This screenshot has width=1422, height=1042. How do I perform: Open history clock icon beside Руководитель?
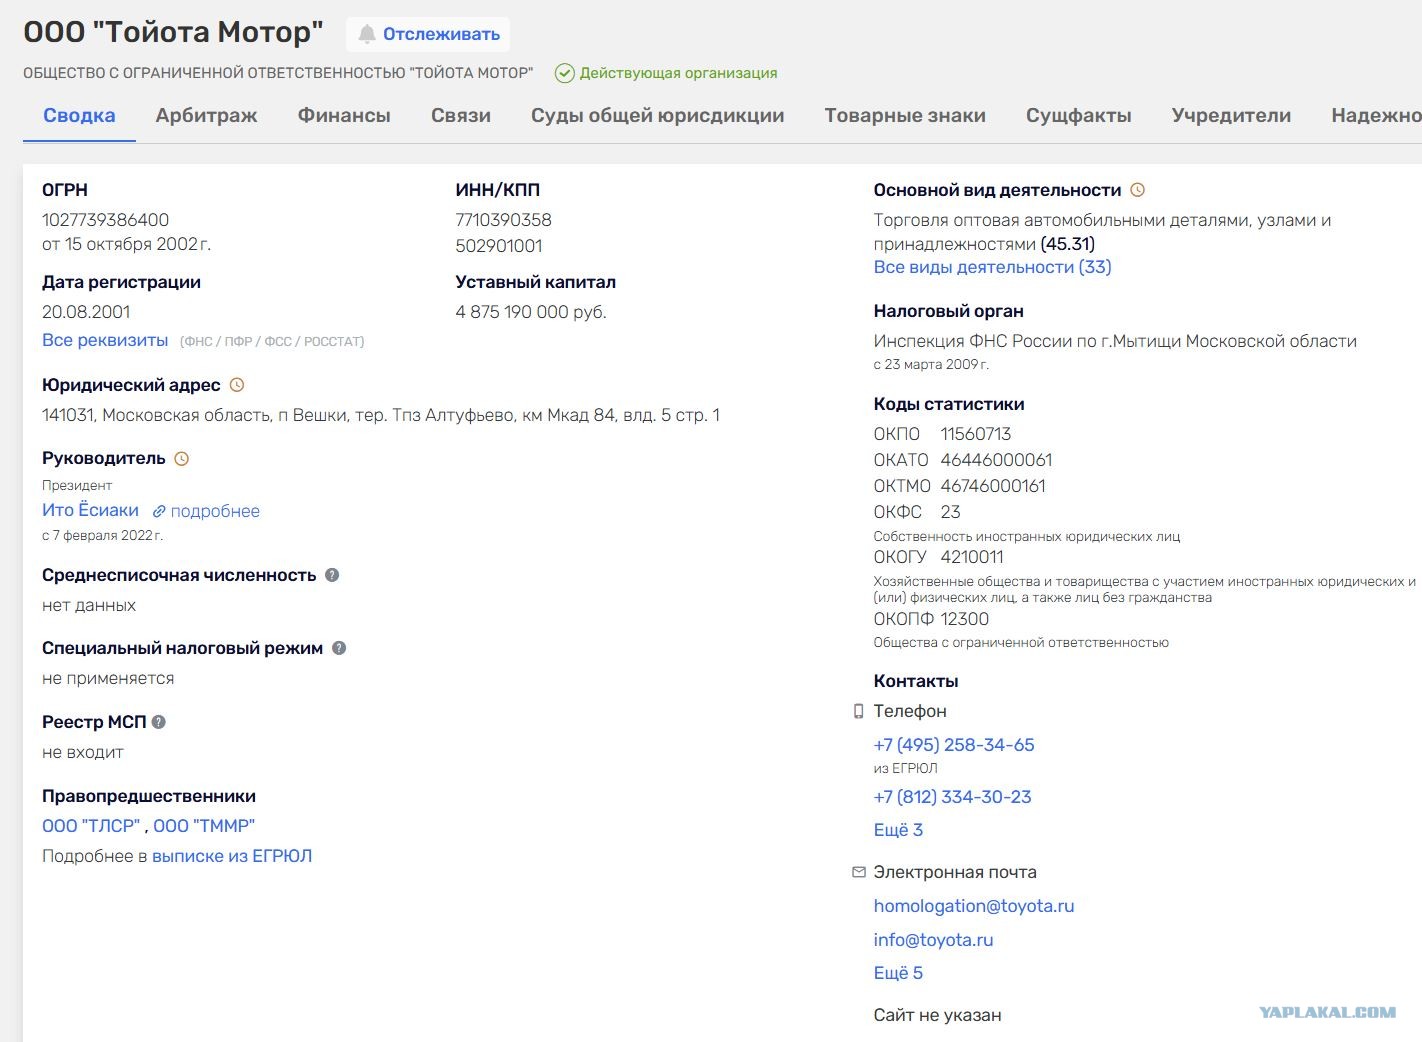(182, 459)
